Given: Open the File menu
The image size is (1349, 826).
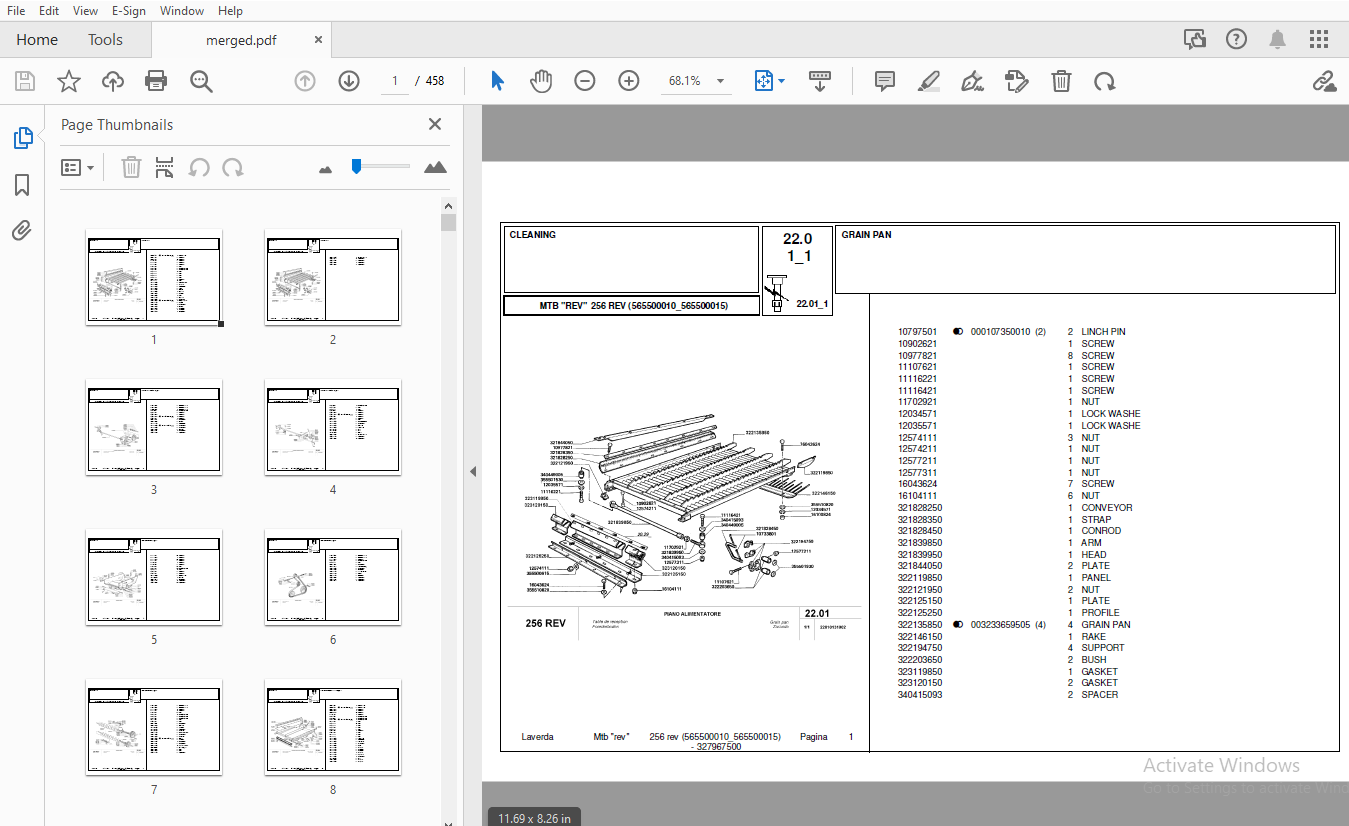Looking at the screenshot, I should (x=16, y=11).
